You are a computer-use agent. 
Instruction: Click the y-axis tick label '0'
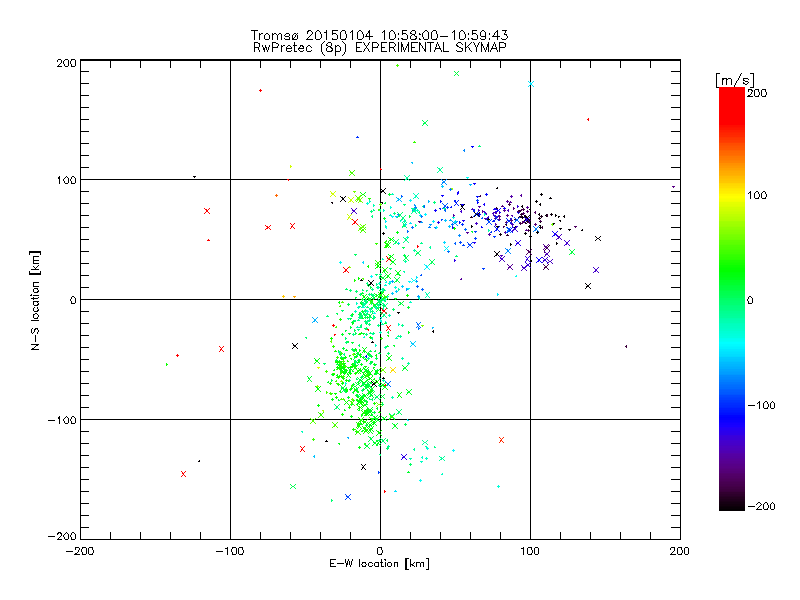73,300
